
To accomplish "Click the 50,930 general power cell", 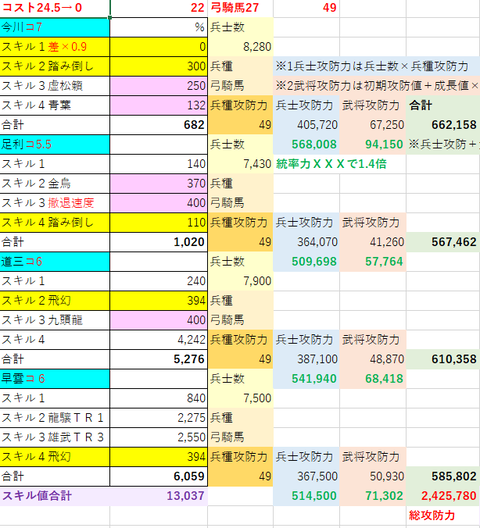I will (x=373, y=476).
